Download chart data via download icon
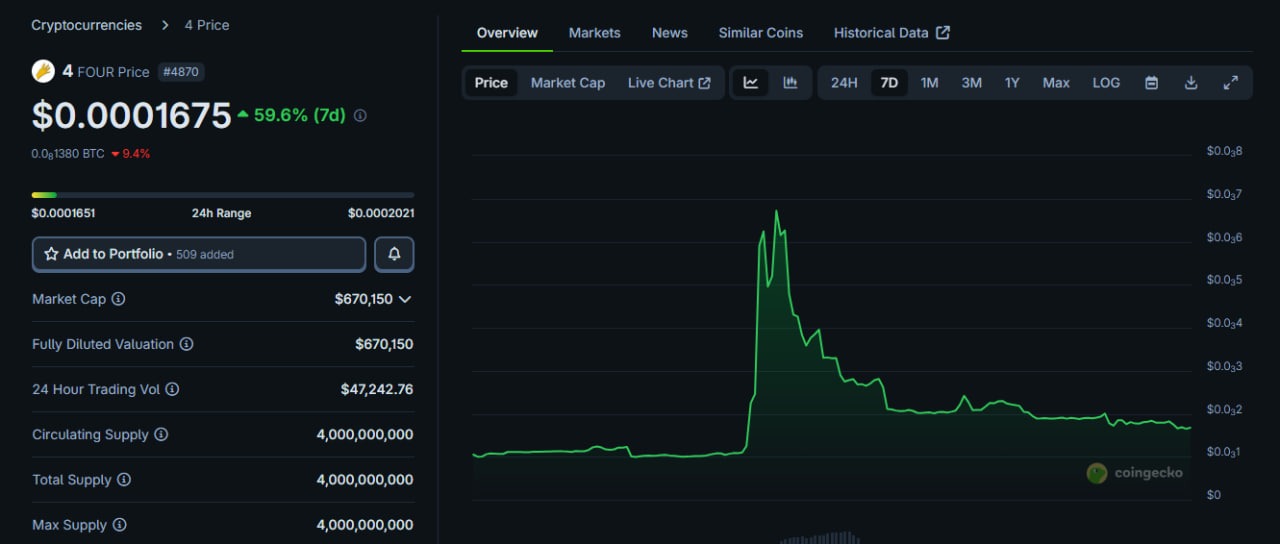The image size is (1280, 544). (x=1191, y=83)
